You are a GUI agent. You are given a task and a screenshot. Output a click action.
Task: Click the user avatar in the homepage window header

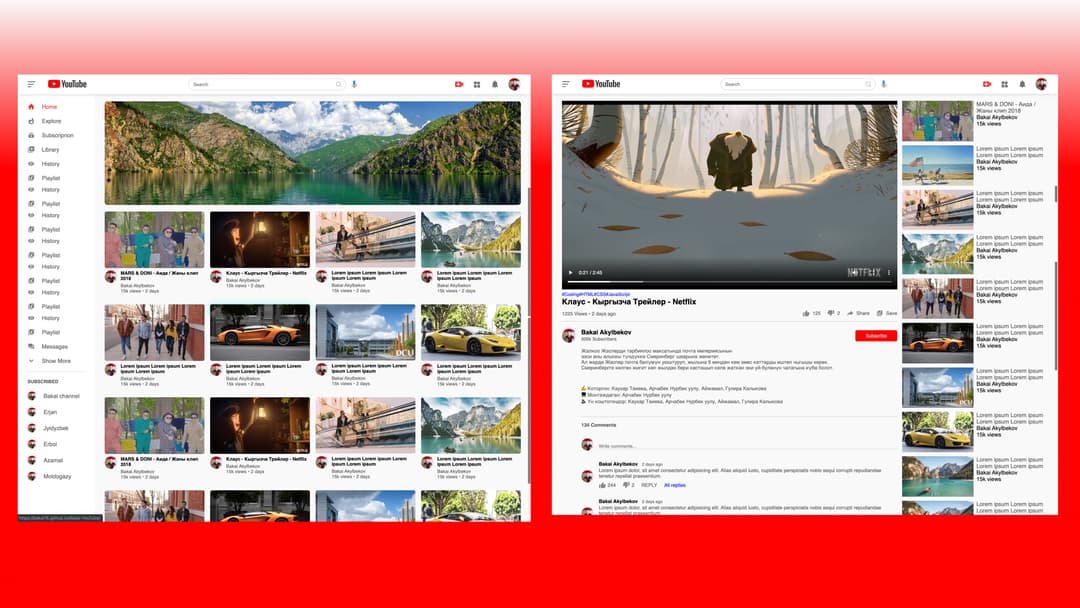514,84
